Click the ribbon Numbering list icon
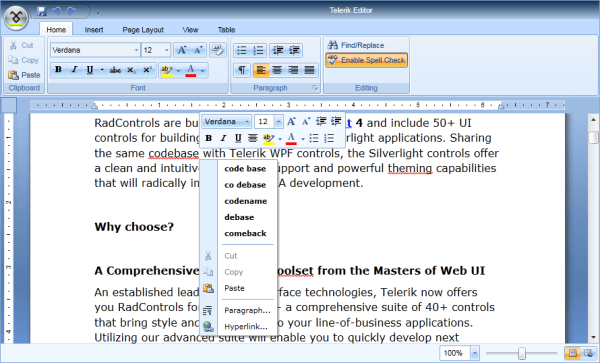600x363 pixels. click(x=259, y=50)
